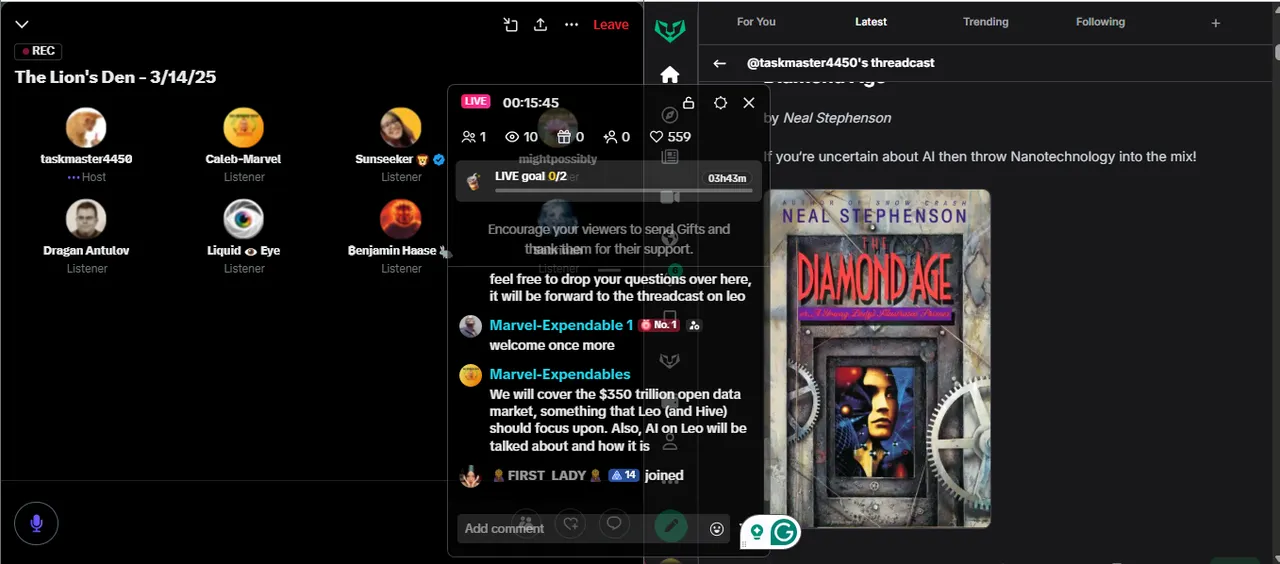This screenshot has width=1280, height=564.
Task: Click the uncertain about AI post text
Action: [980, 157]
